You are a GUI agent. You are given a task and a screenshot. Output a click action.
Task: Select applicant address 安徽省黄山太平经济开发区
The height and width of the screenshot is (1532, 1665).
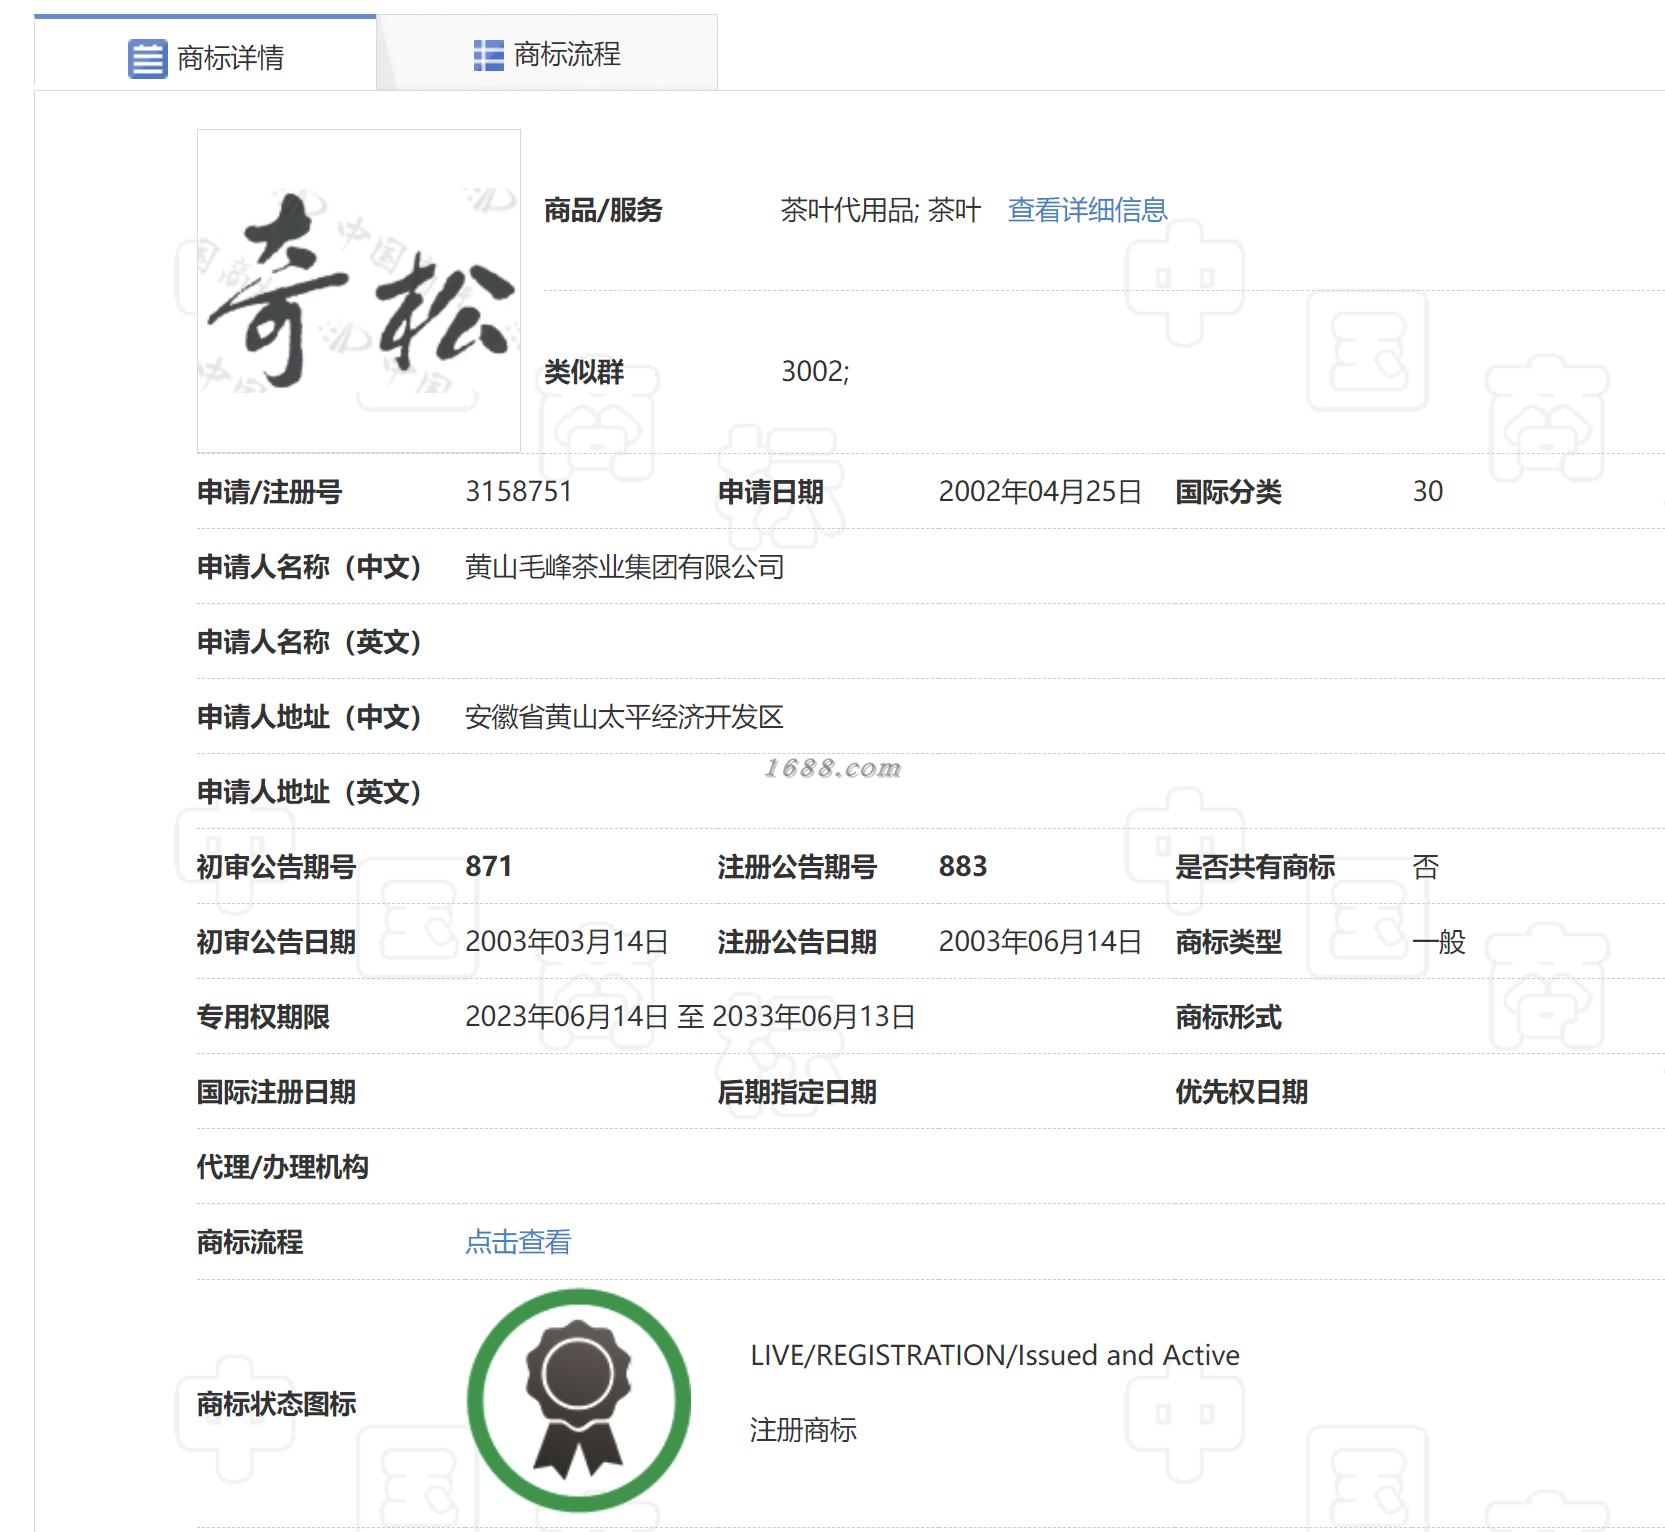(x=624, y=717)
